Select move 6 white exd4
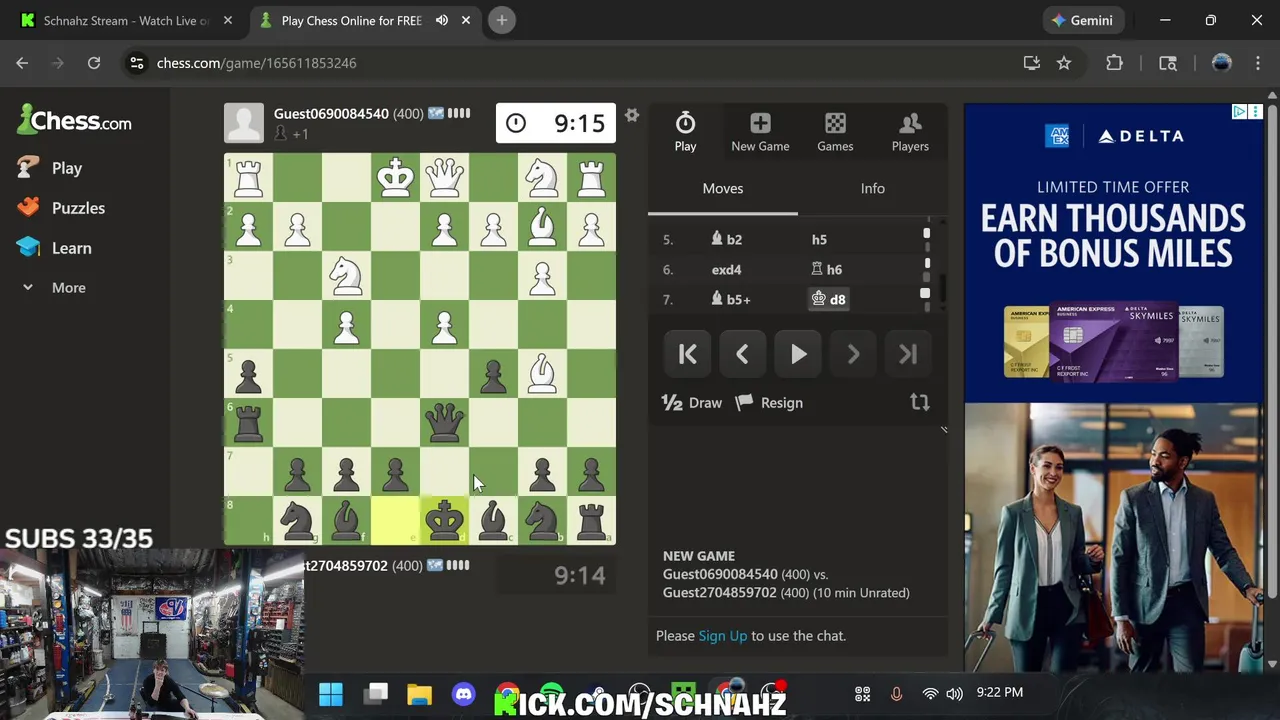The image size is (1280, 720). (x=727, y=269)
